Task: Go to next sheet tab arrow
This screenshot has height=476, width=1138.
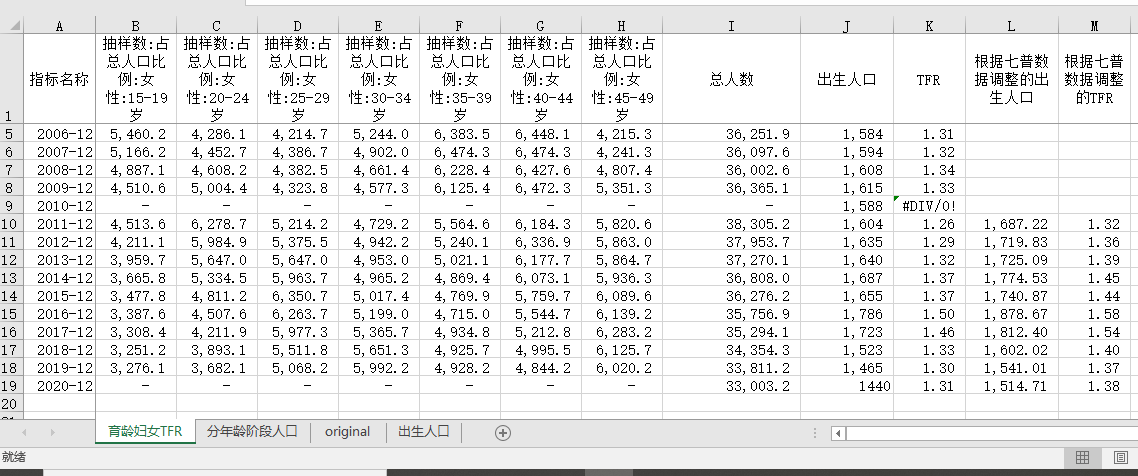Action: click(52, 432)
